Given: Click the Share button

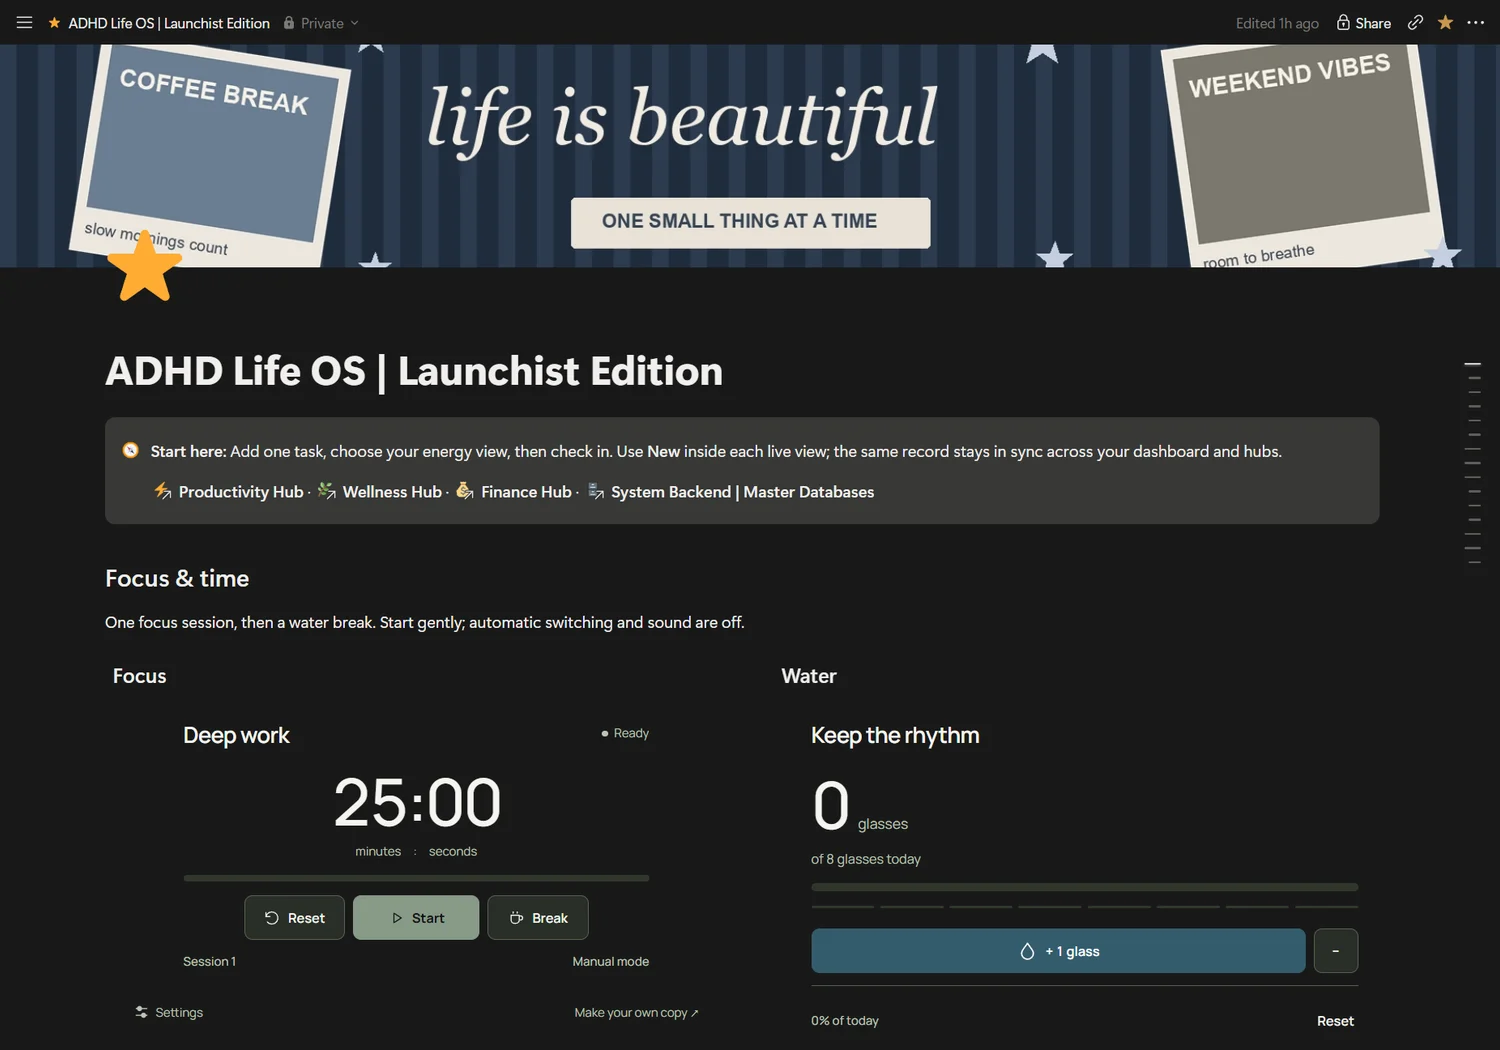Looking at the screenshot, I should pos(1364,23).
